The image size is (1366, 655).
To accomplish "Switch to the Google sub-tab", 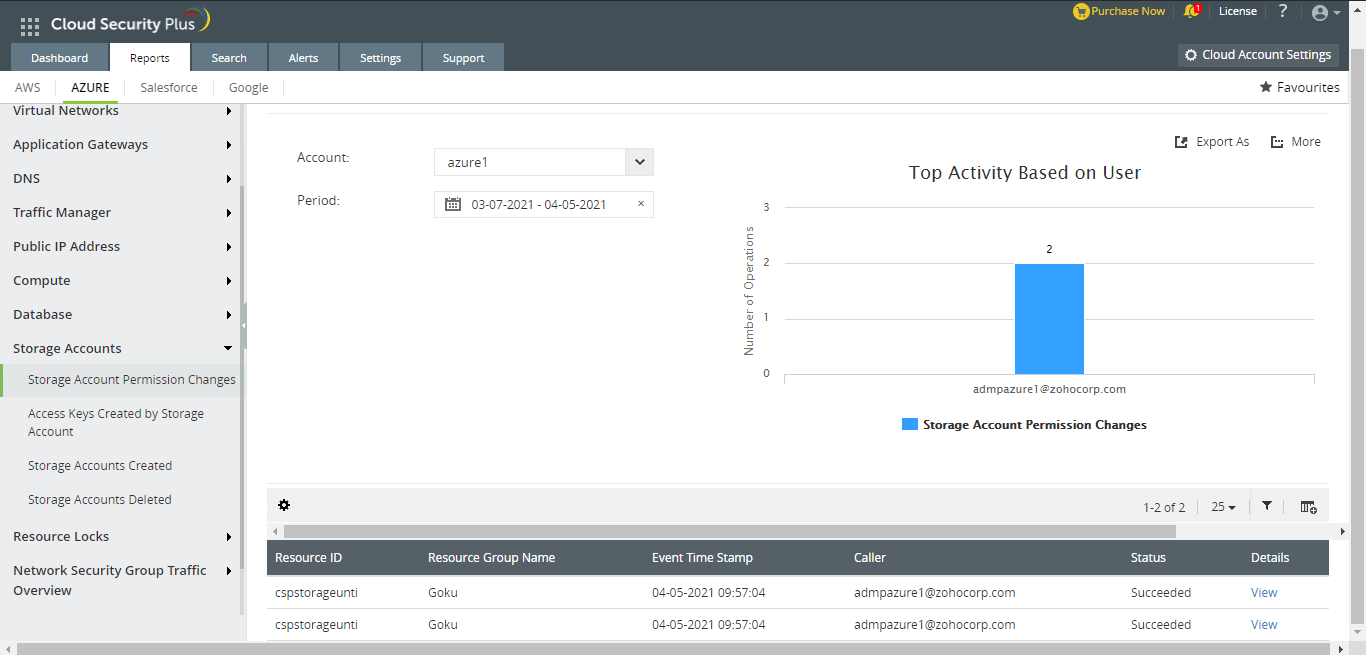I will coord(248,87).
